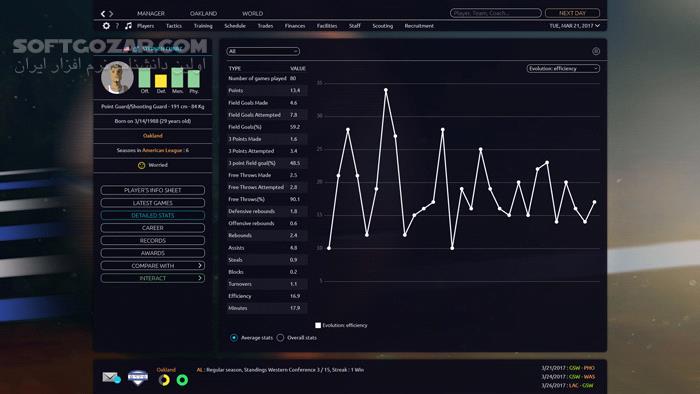Click the Oakland team shield logo
The width and height of the screenshot is (700, 394).
point(138,378)
